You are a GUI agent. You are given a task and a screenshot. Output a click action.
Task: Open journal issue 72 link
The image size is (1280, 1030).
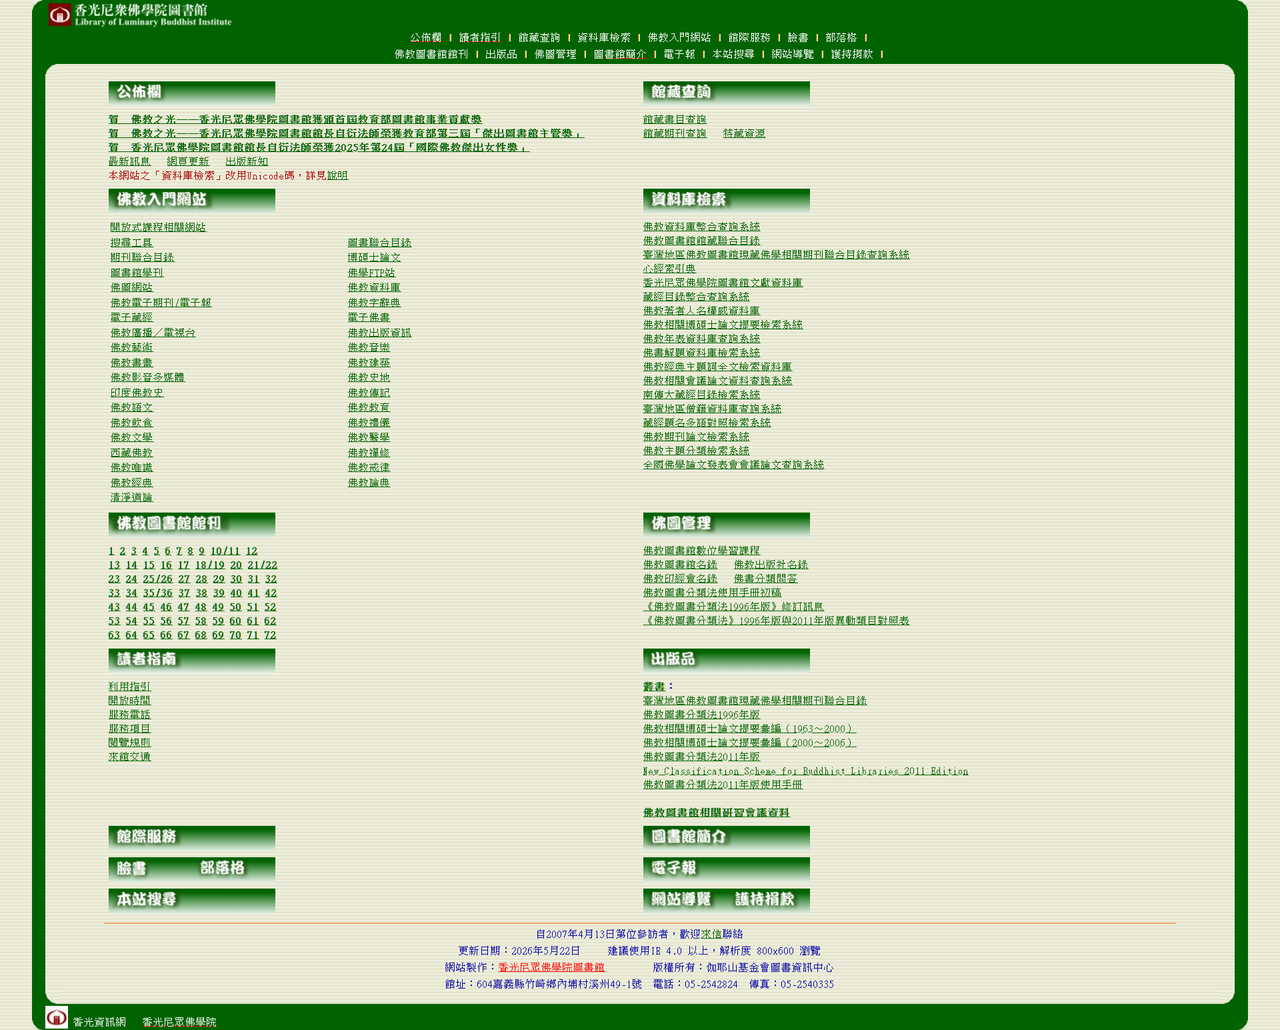pos(270,635)
